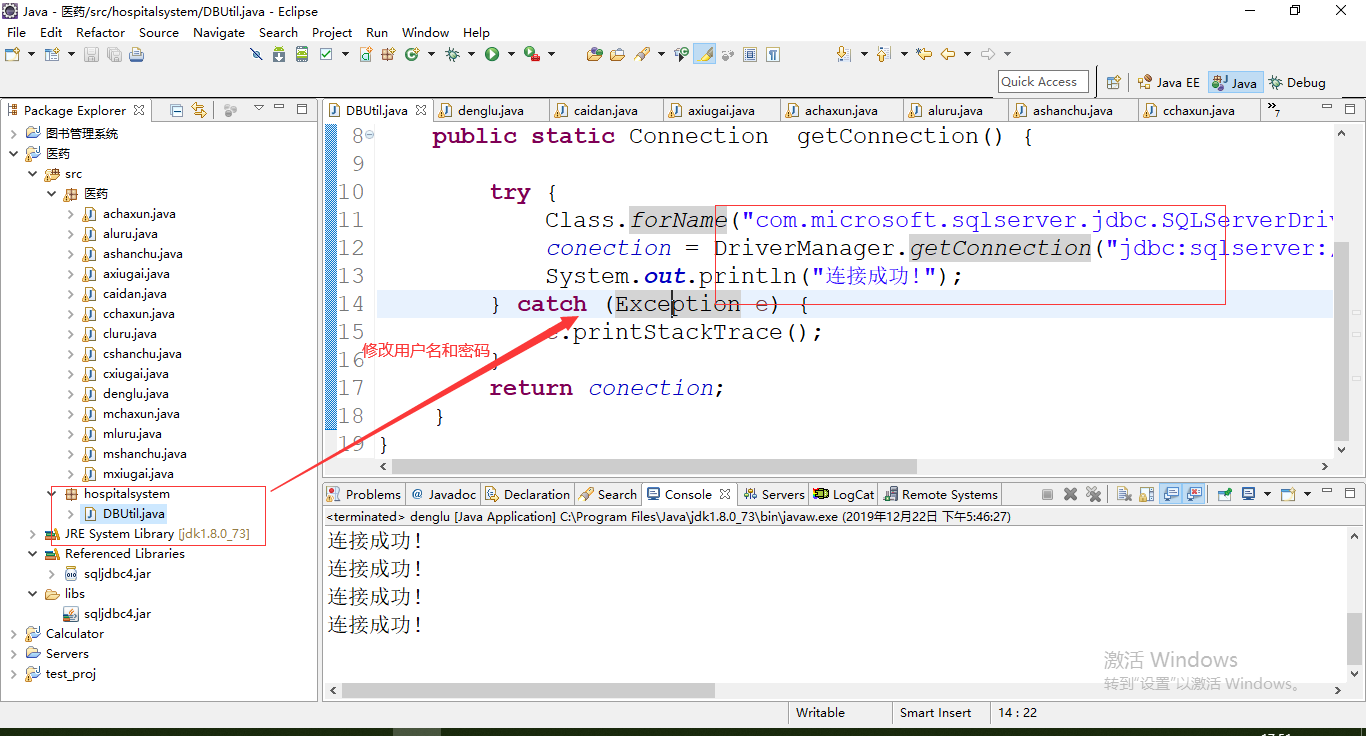
Task: Click the Quick Access search field
Action: click(x=1045, y=82)
